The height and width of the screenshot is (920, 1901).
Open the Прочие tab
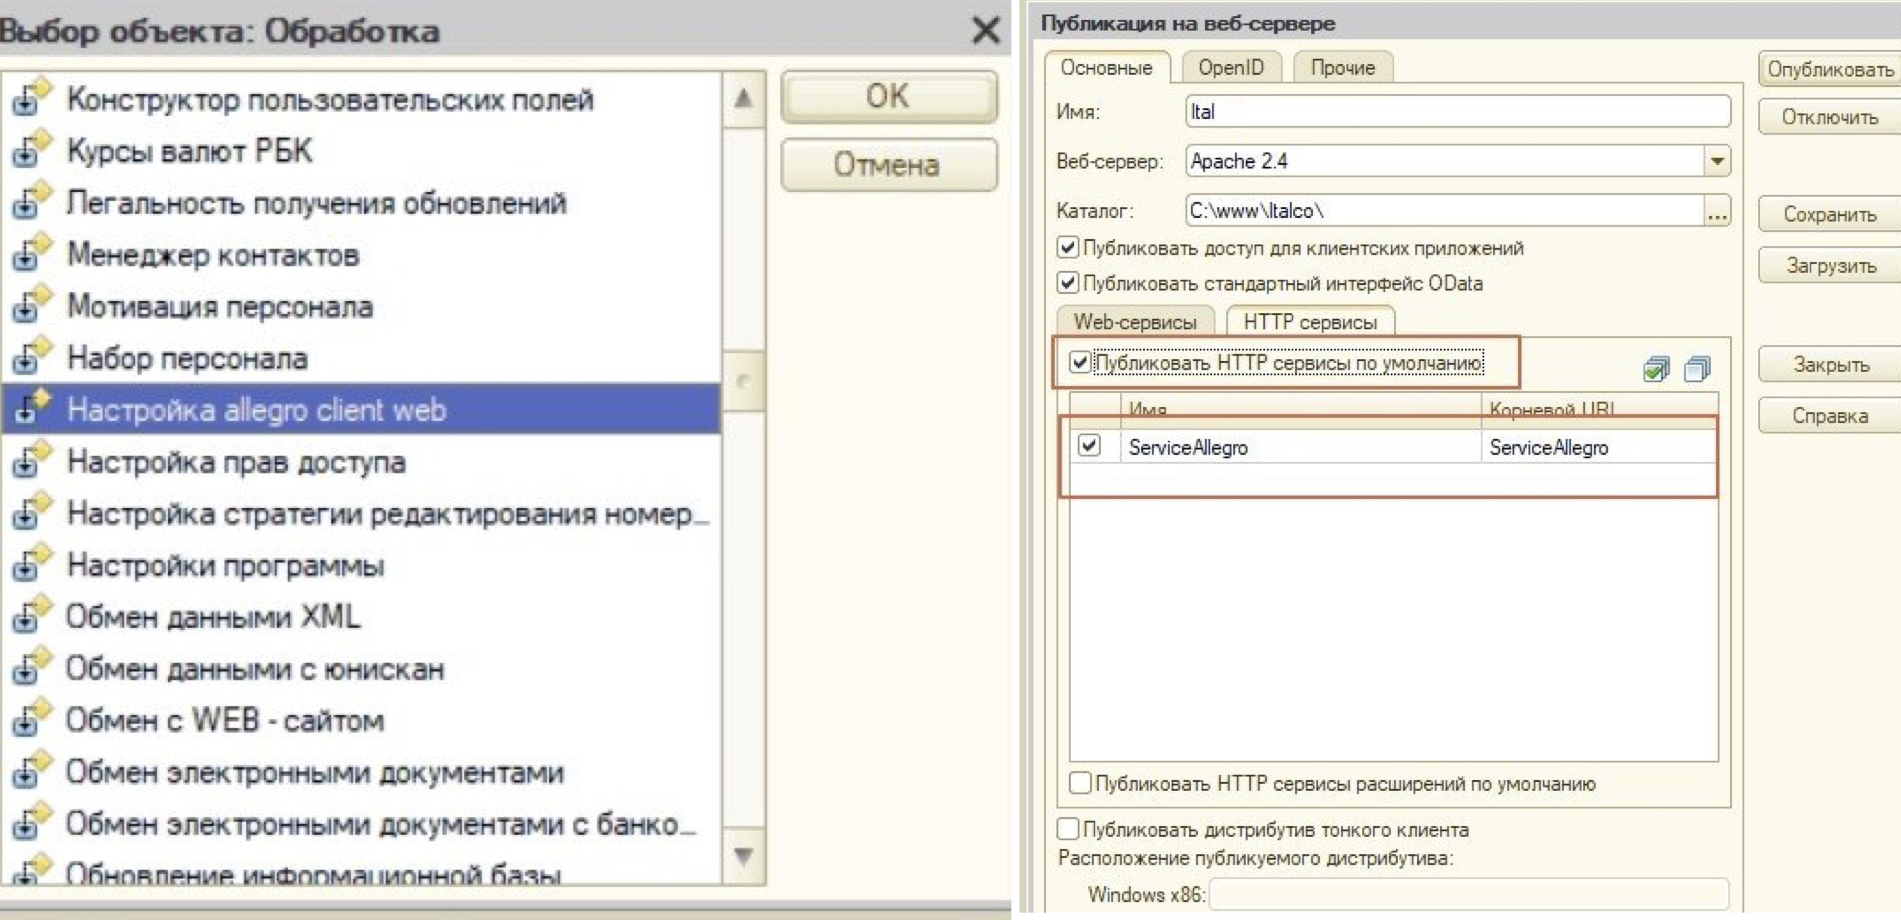coord(1343,68)
